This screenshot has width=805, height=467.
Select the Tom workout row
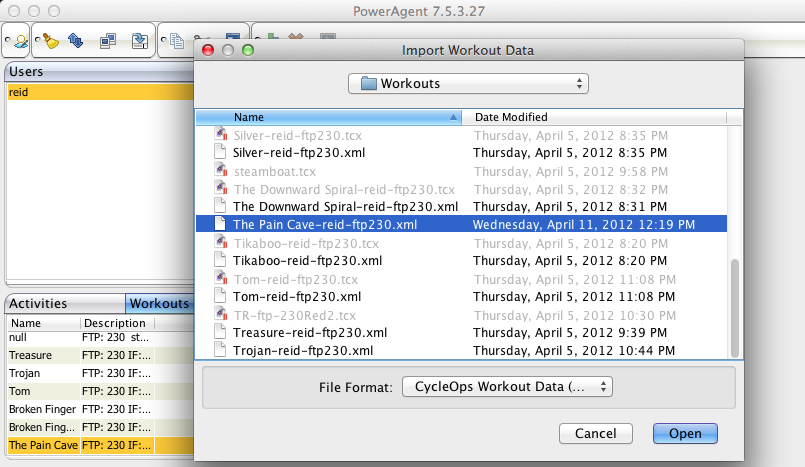(x=100, y=391)
